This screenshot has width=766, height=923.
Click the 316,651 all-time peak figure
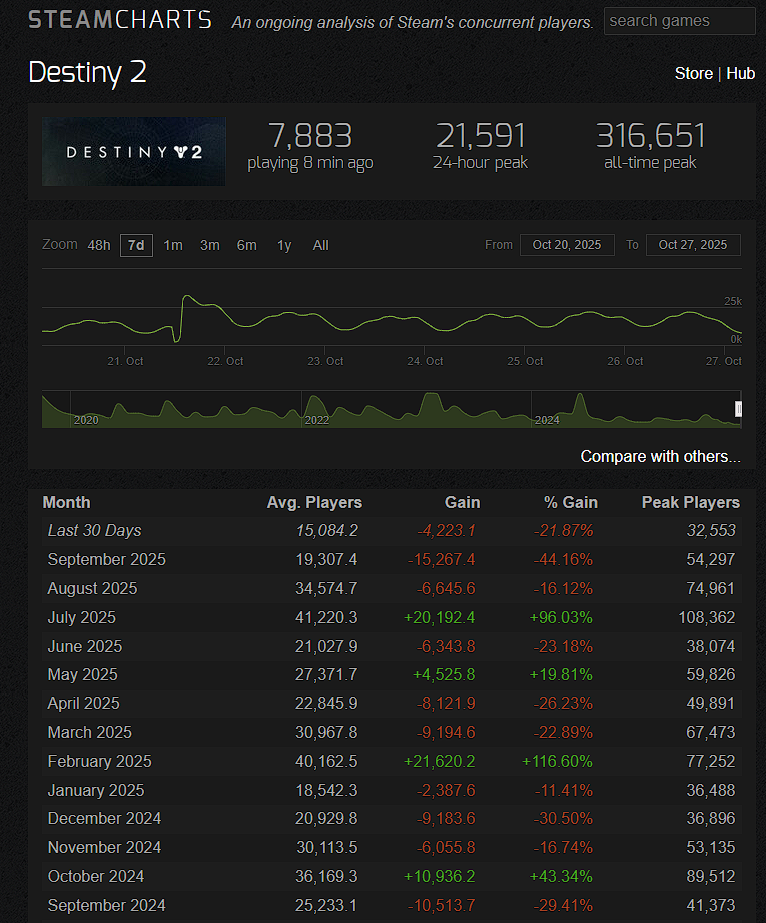point(651,136)
